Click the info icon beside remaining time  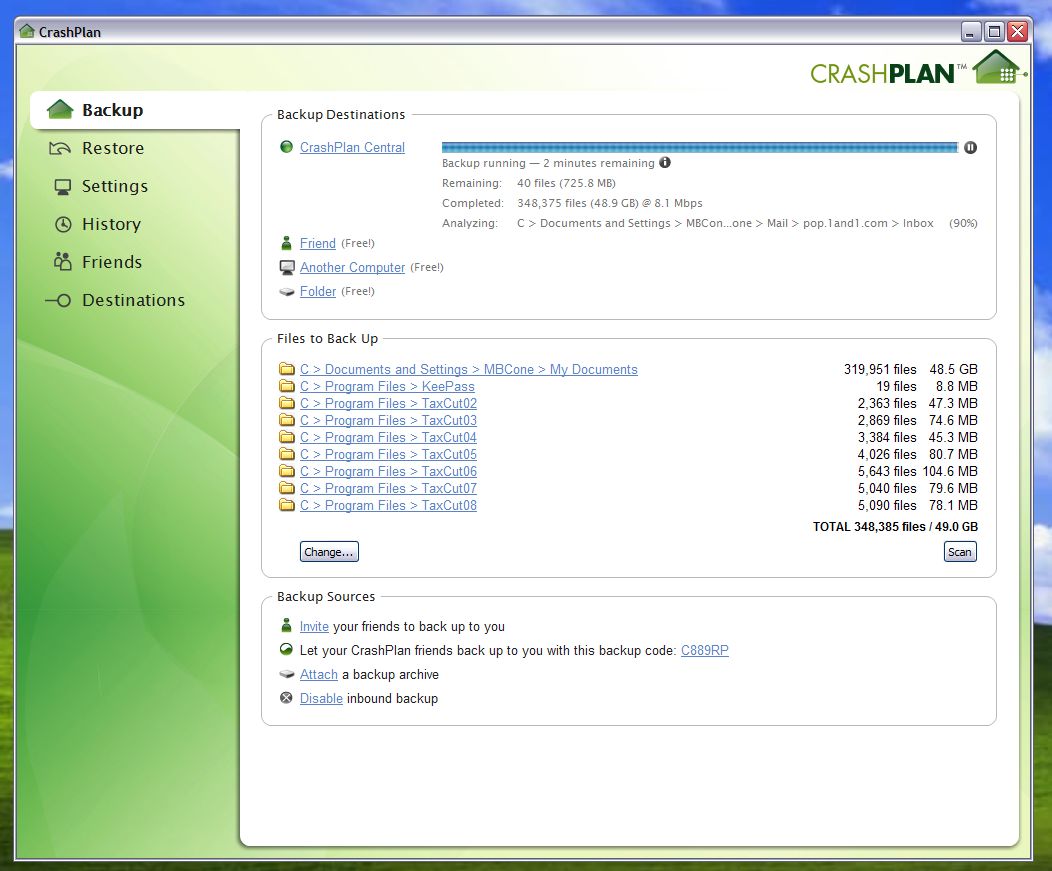[665, 163]
